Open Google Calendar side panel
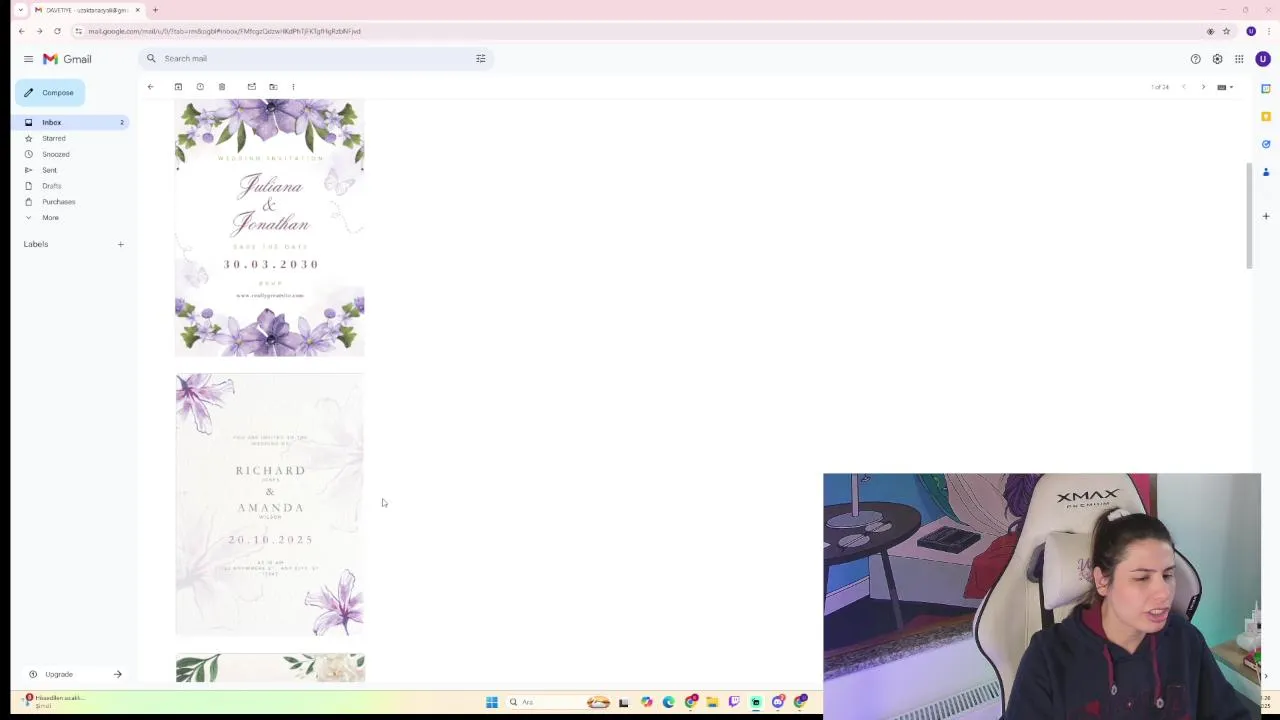Screen dimensions: 1280x720 pos(1265,89)
